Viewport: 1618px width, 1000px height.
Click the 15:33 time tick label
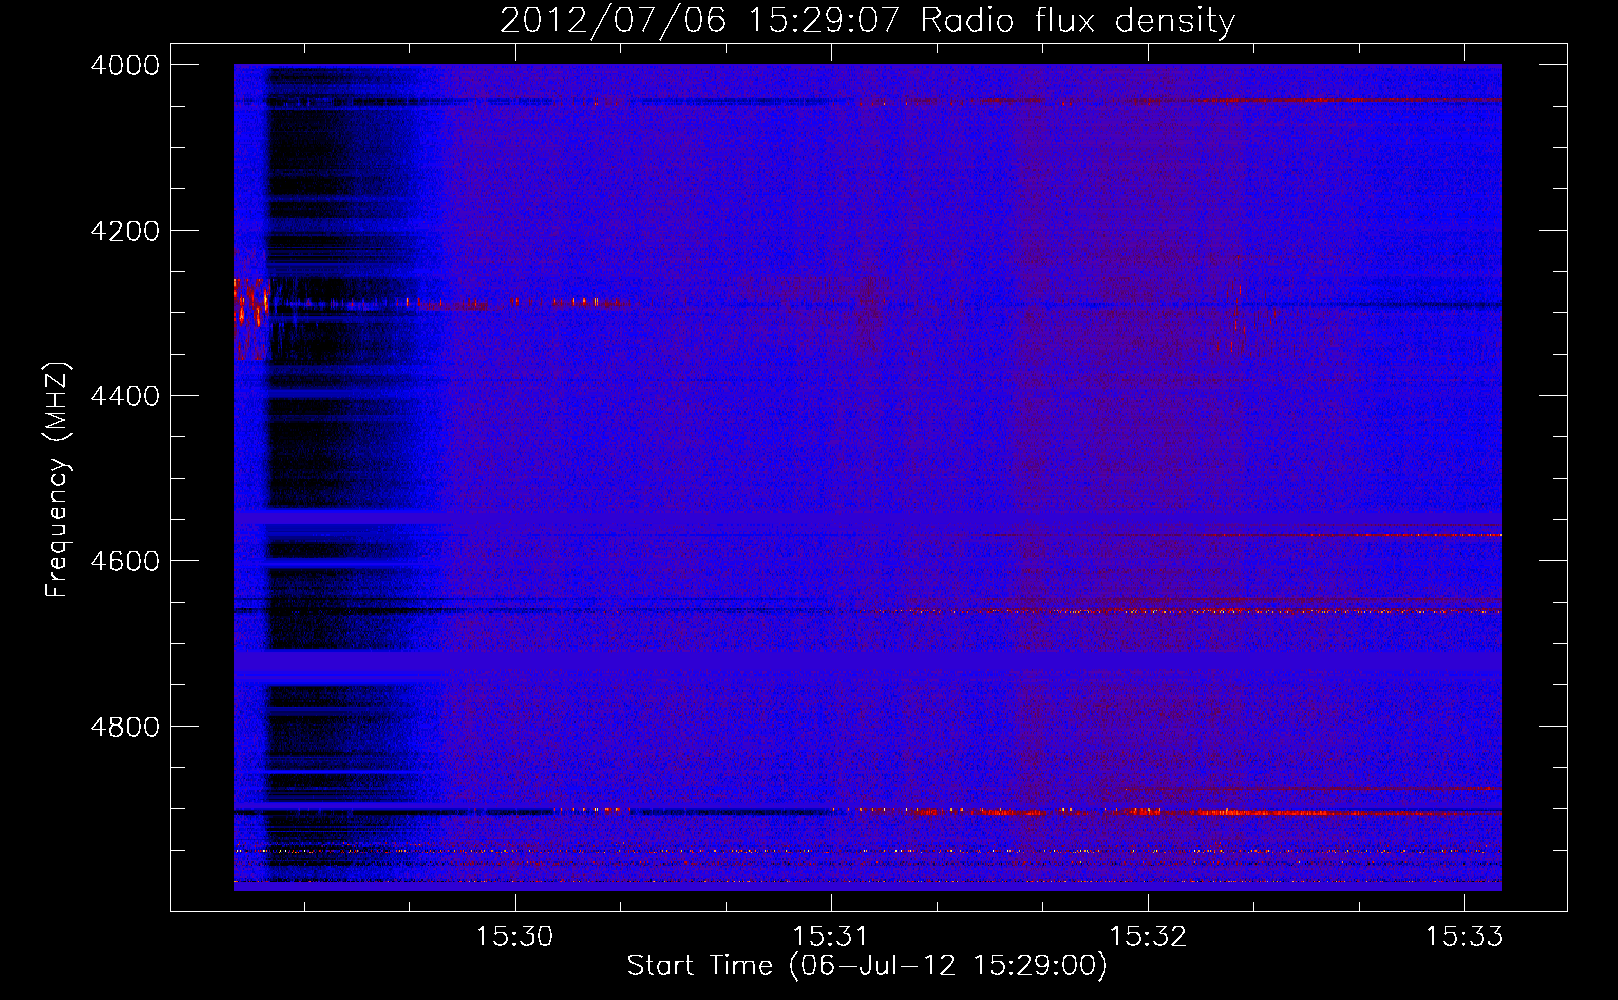1464,936
